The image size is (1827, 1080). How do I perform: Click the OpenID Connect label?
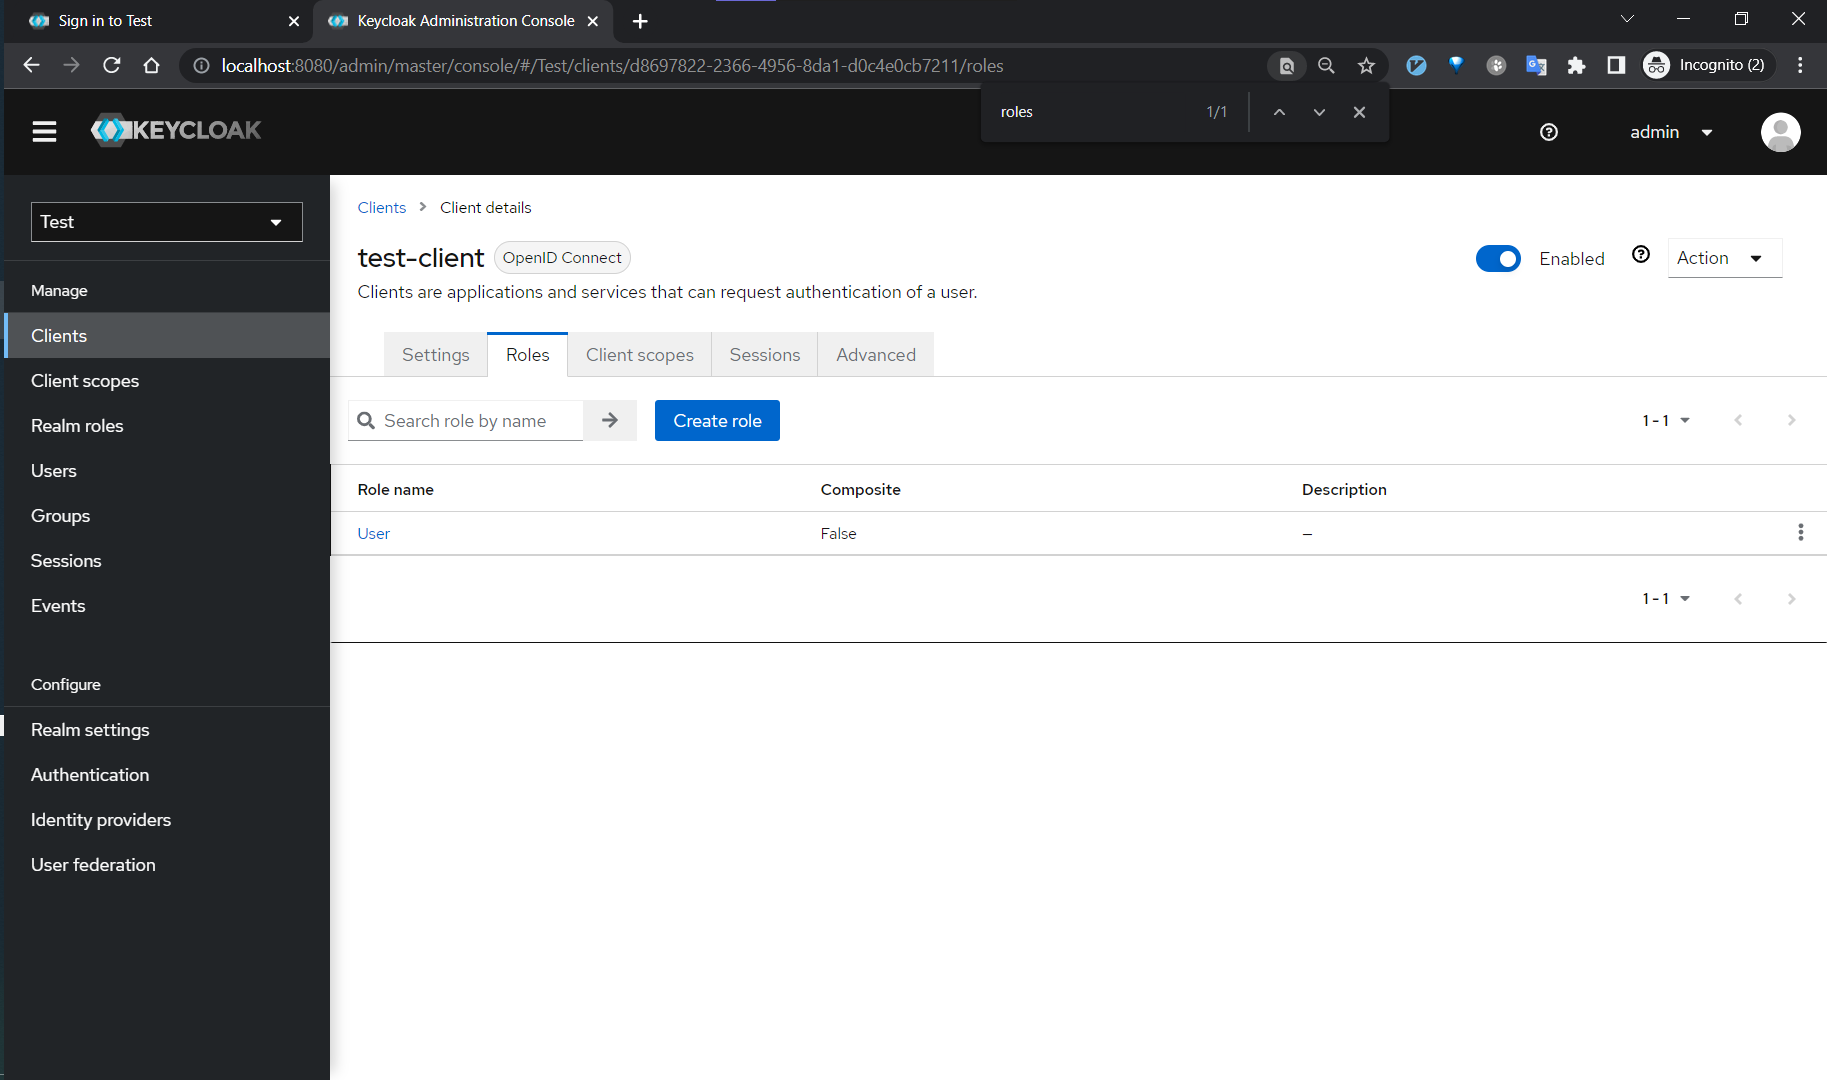tap(562, 258)
